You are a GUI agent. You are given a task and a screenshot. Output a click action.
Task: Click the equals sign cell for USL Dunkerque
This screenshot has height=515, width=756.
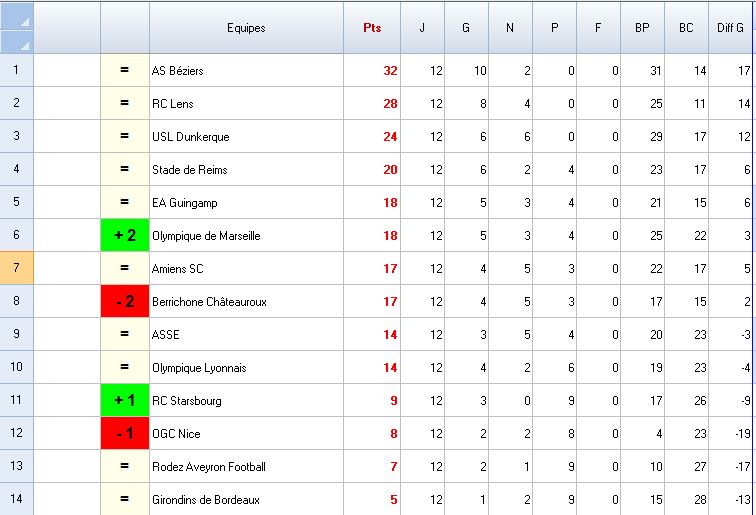[x=125, y=137]
